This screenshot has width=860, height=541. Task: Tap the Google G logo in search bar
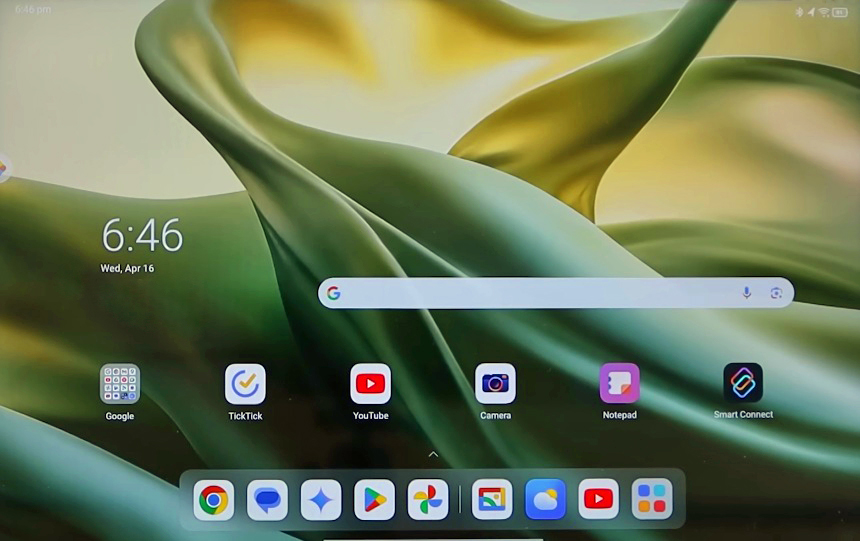pos(333,293)
